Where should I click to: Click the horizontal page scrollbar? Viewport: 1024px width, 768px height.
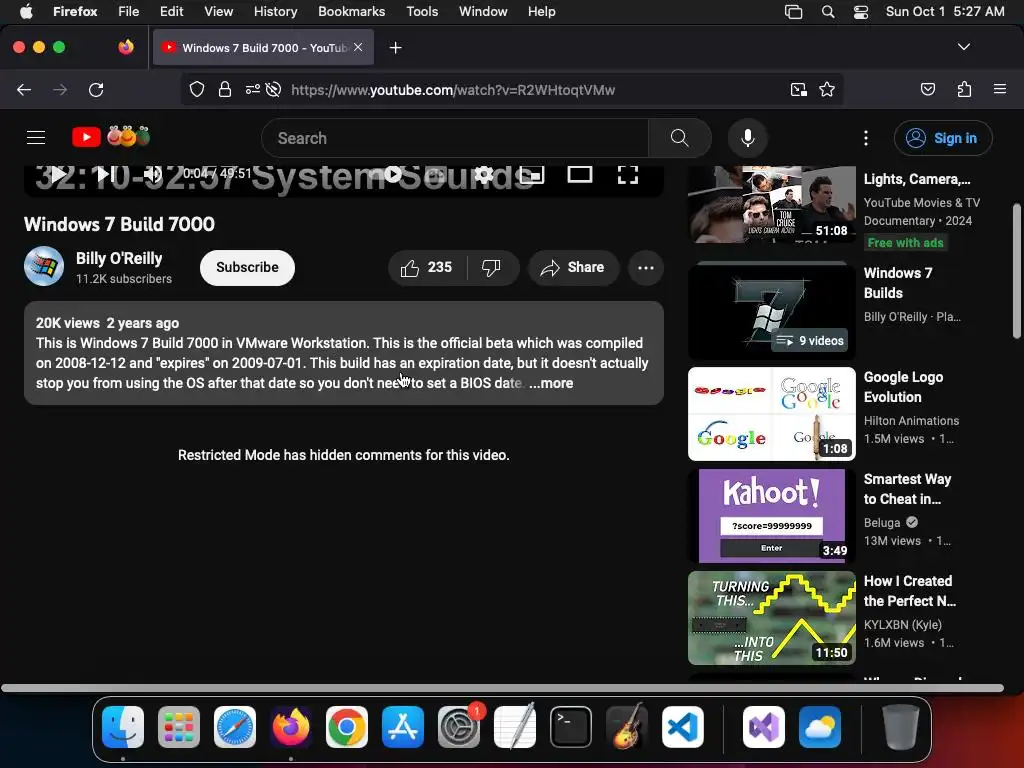[x=502, y=688]
